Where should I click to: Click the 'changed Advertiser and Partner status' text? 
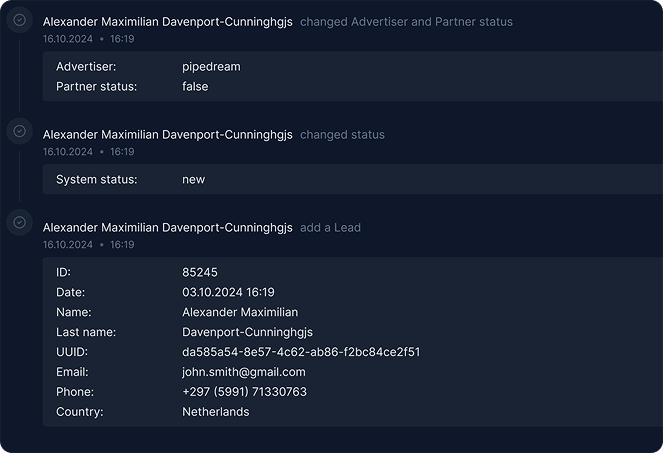click(x=406, y=22)
